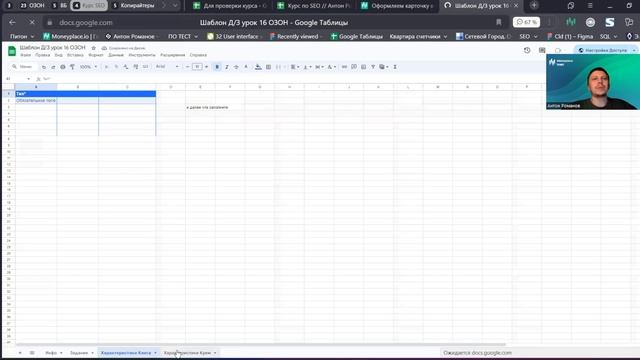
Task: Open the vertical align dropdown
Action: pyautogui.click(x=307, y=67)
